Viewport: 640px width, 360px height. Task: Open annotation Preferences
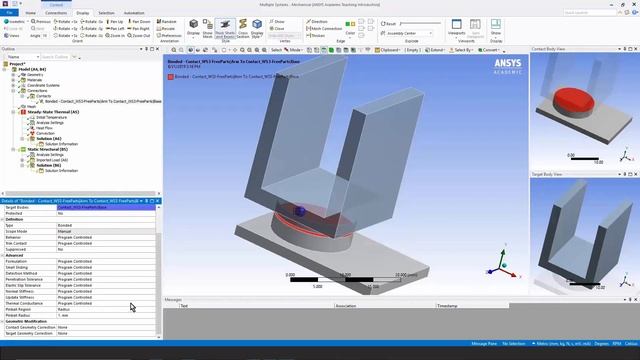click(x=169, y=36)
